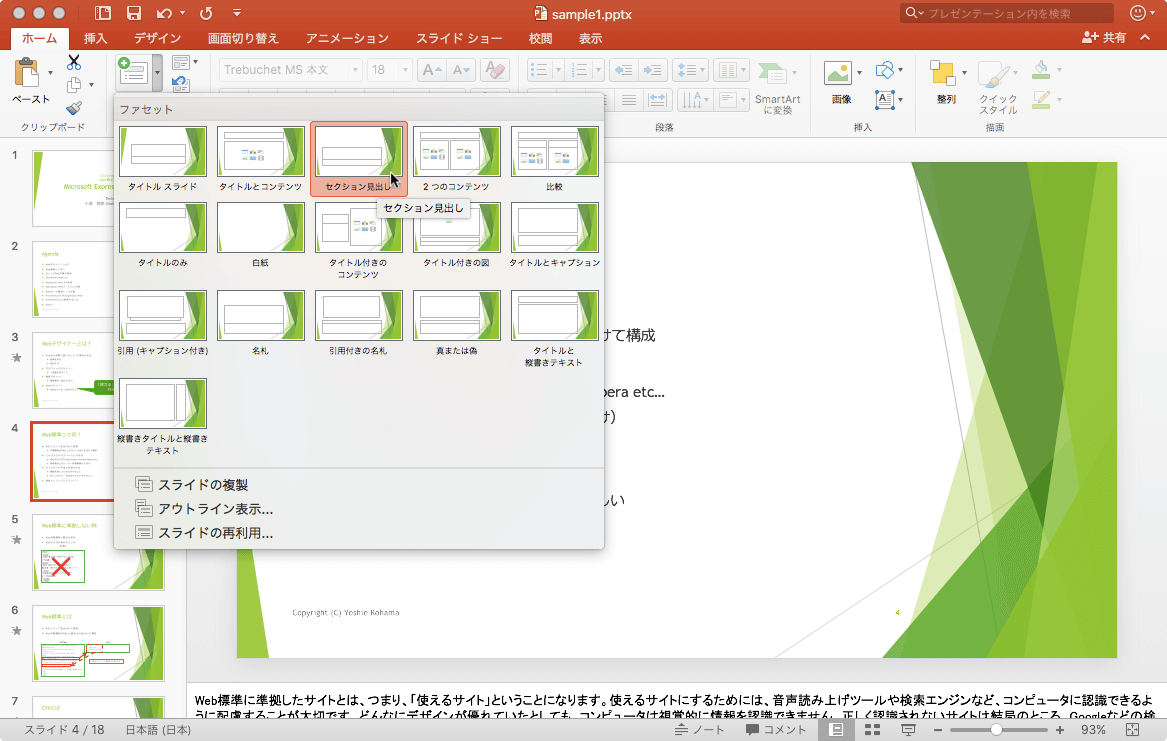The width and height of the screenshot is (1167, 741).
Task: Open the Trebuchet MS font name dropdown
Action: (x=355, y=70)
